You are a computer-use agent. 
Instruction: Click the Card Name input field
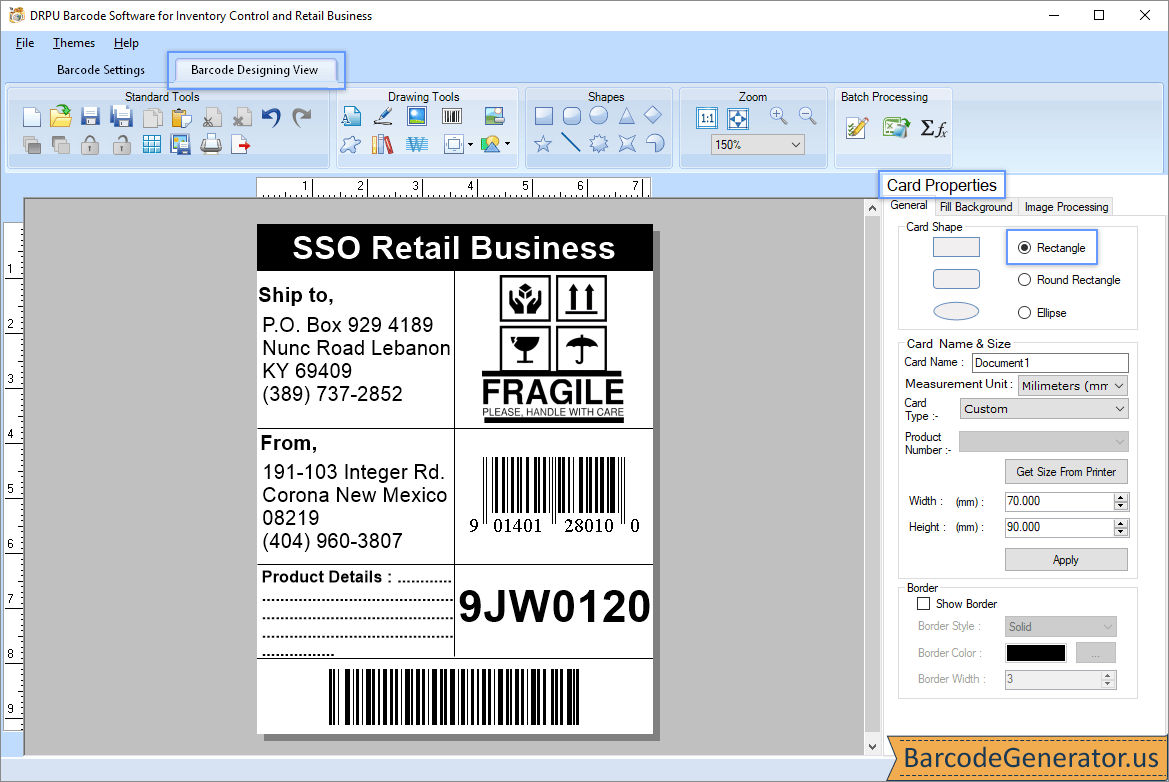click(x=1050, y=363)
